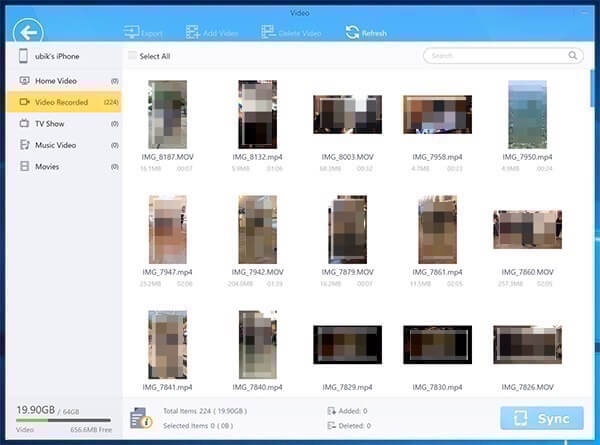Click the Export toolbar icon
Viewport: 600px width, 445px height.
pyautogui.click(x=130, y=33)
